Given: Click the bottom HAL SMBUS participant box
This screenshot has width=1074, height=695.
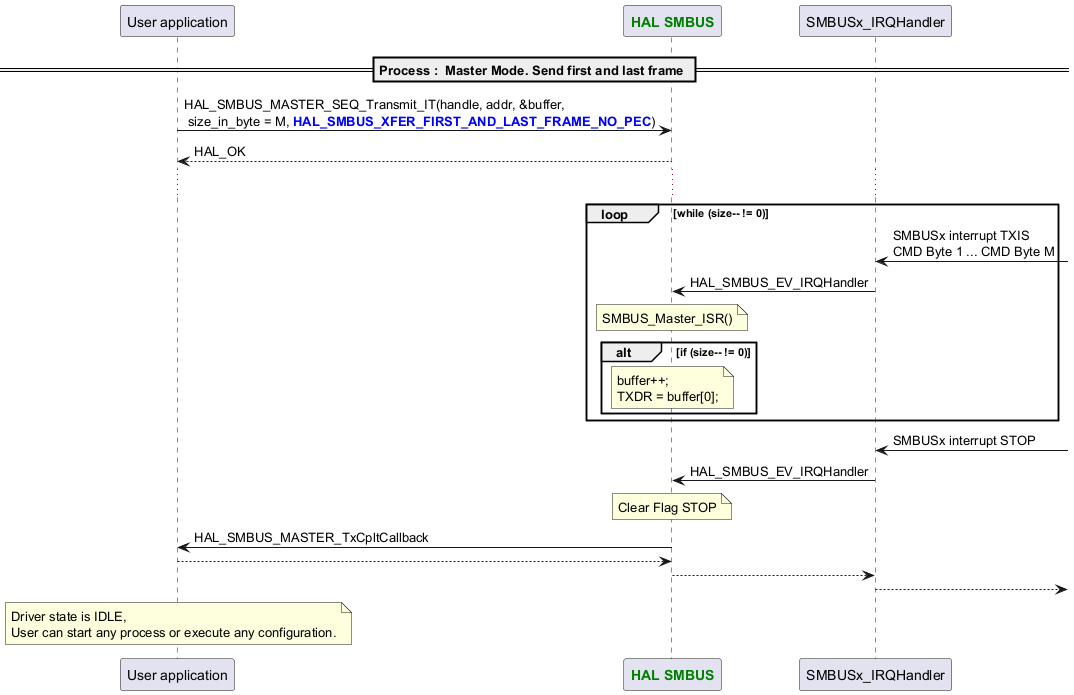Looking at the screenshot, I should pyautogui.click(x=670, y=675).
